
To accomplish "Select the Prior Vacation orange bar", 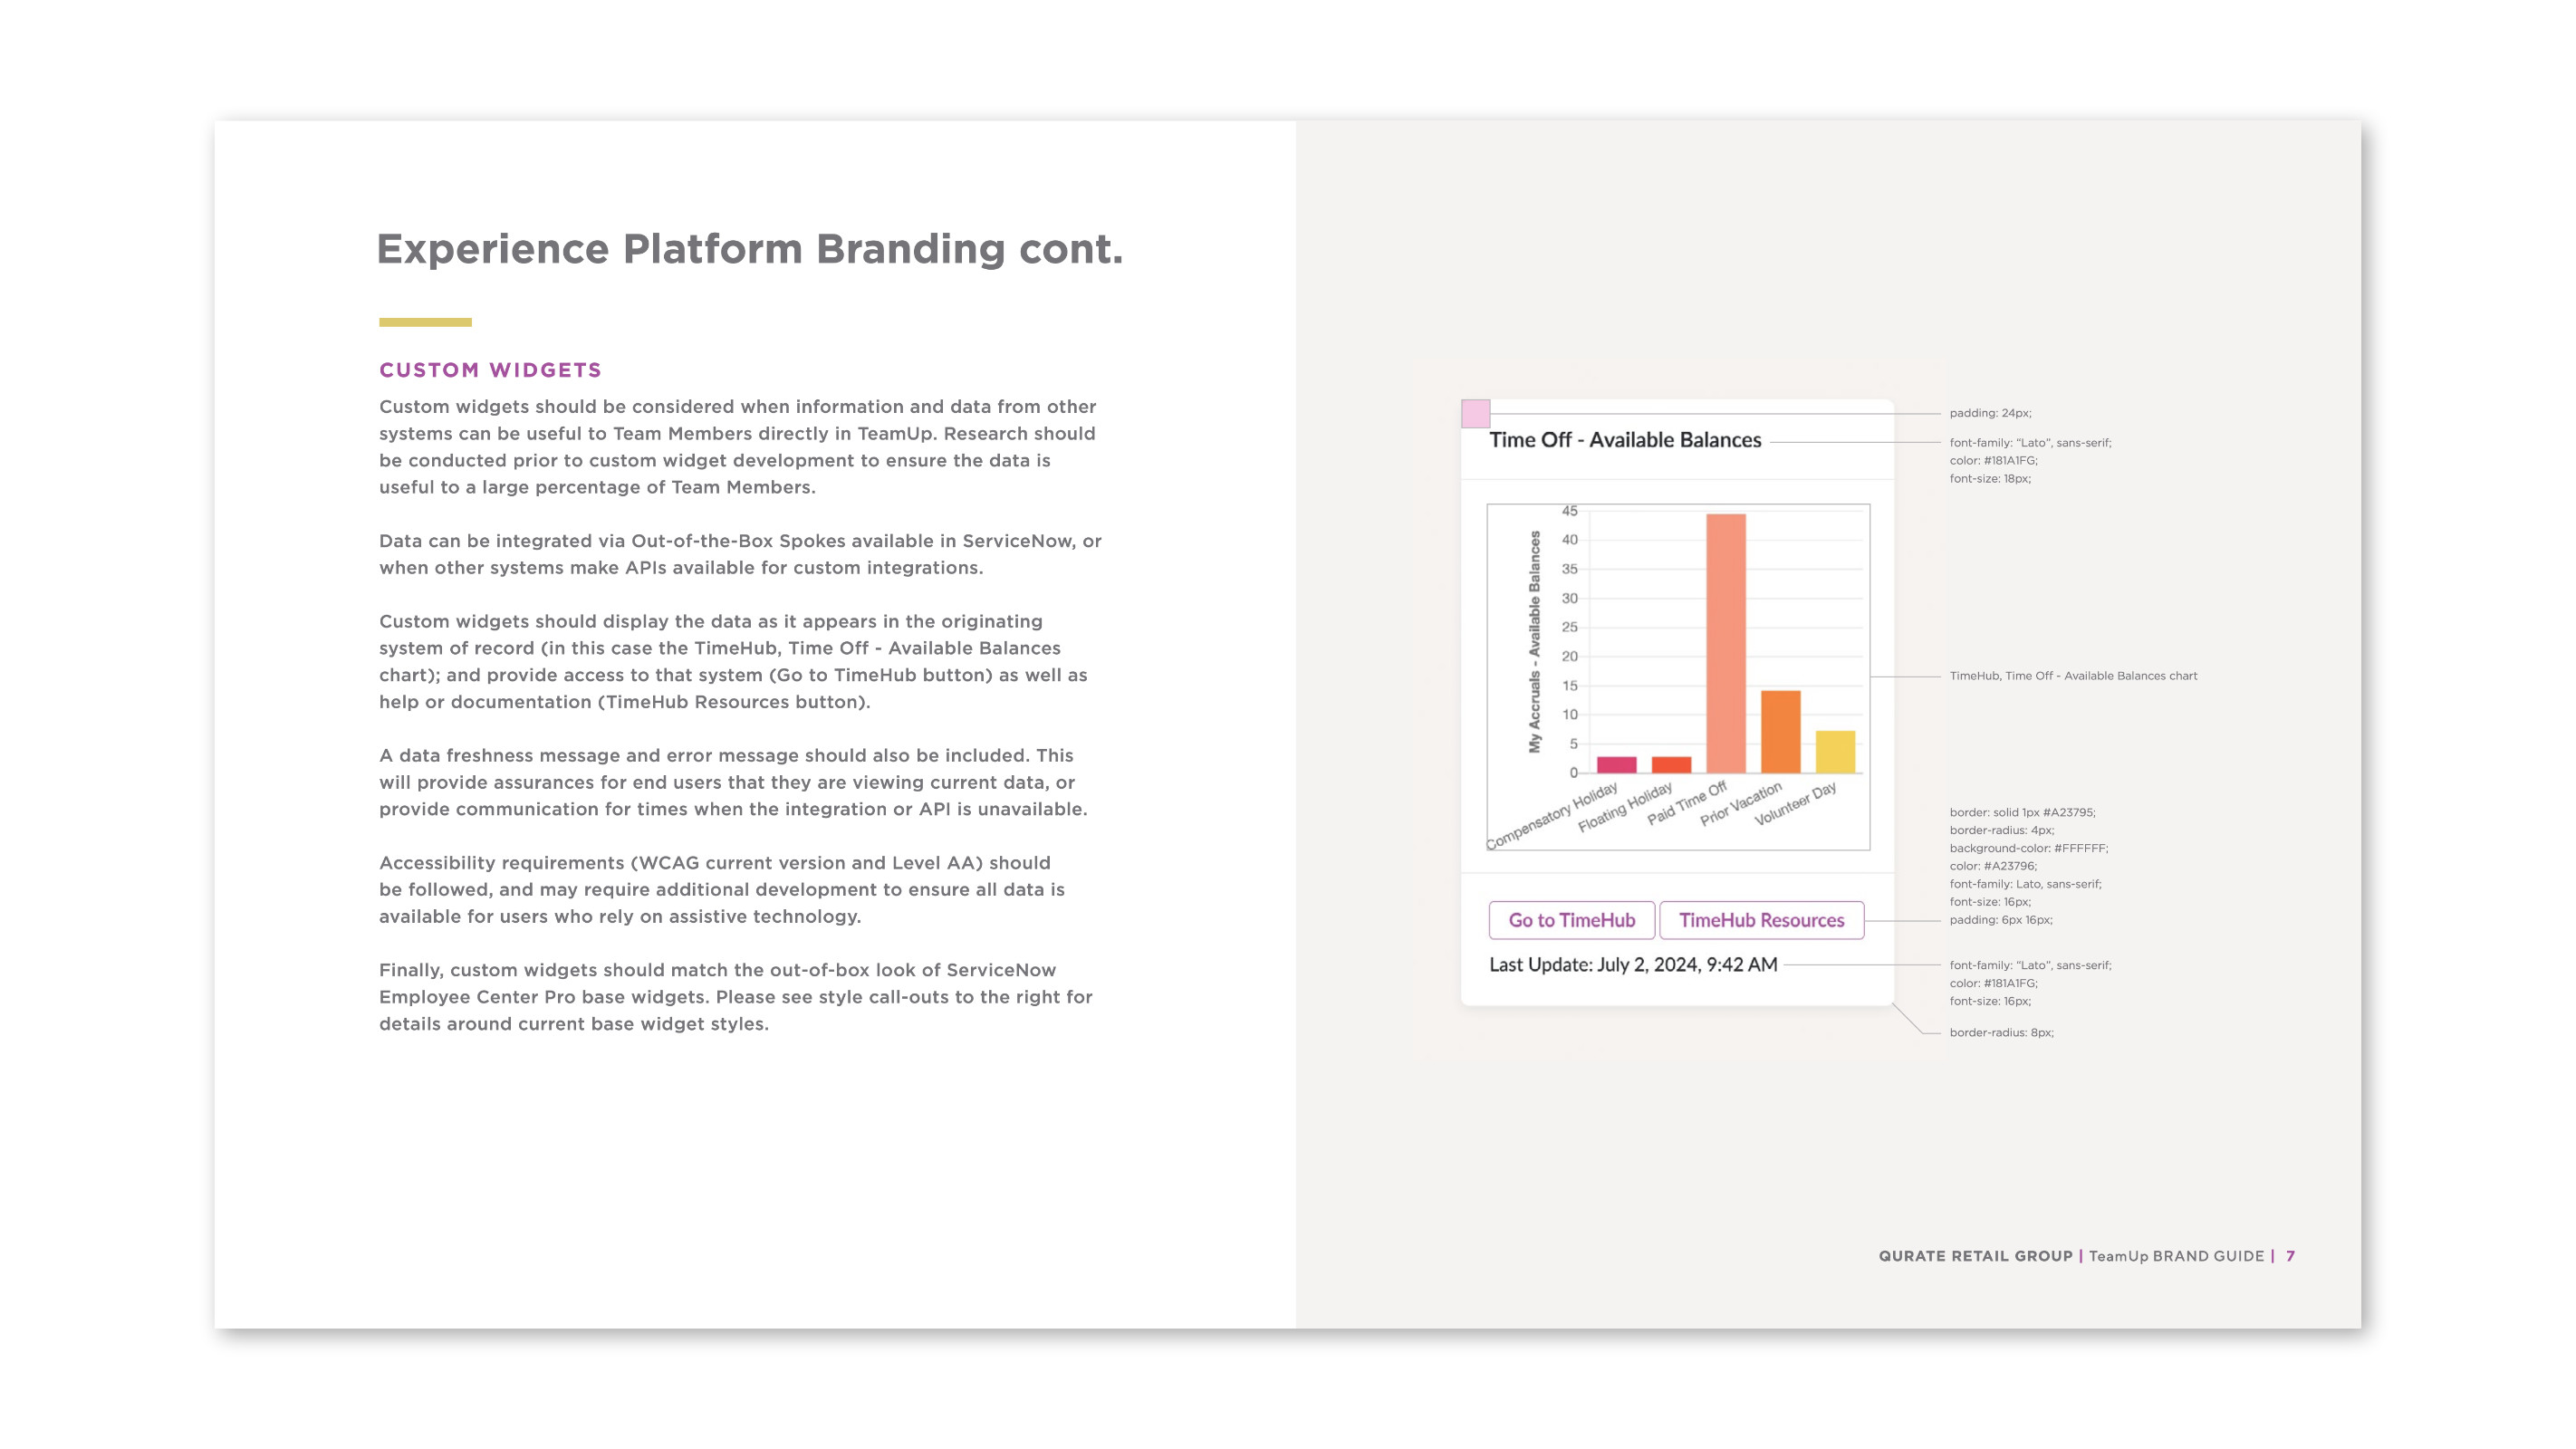I will tap(1780, 731).
